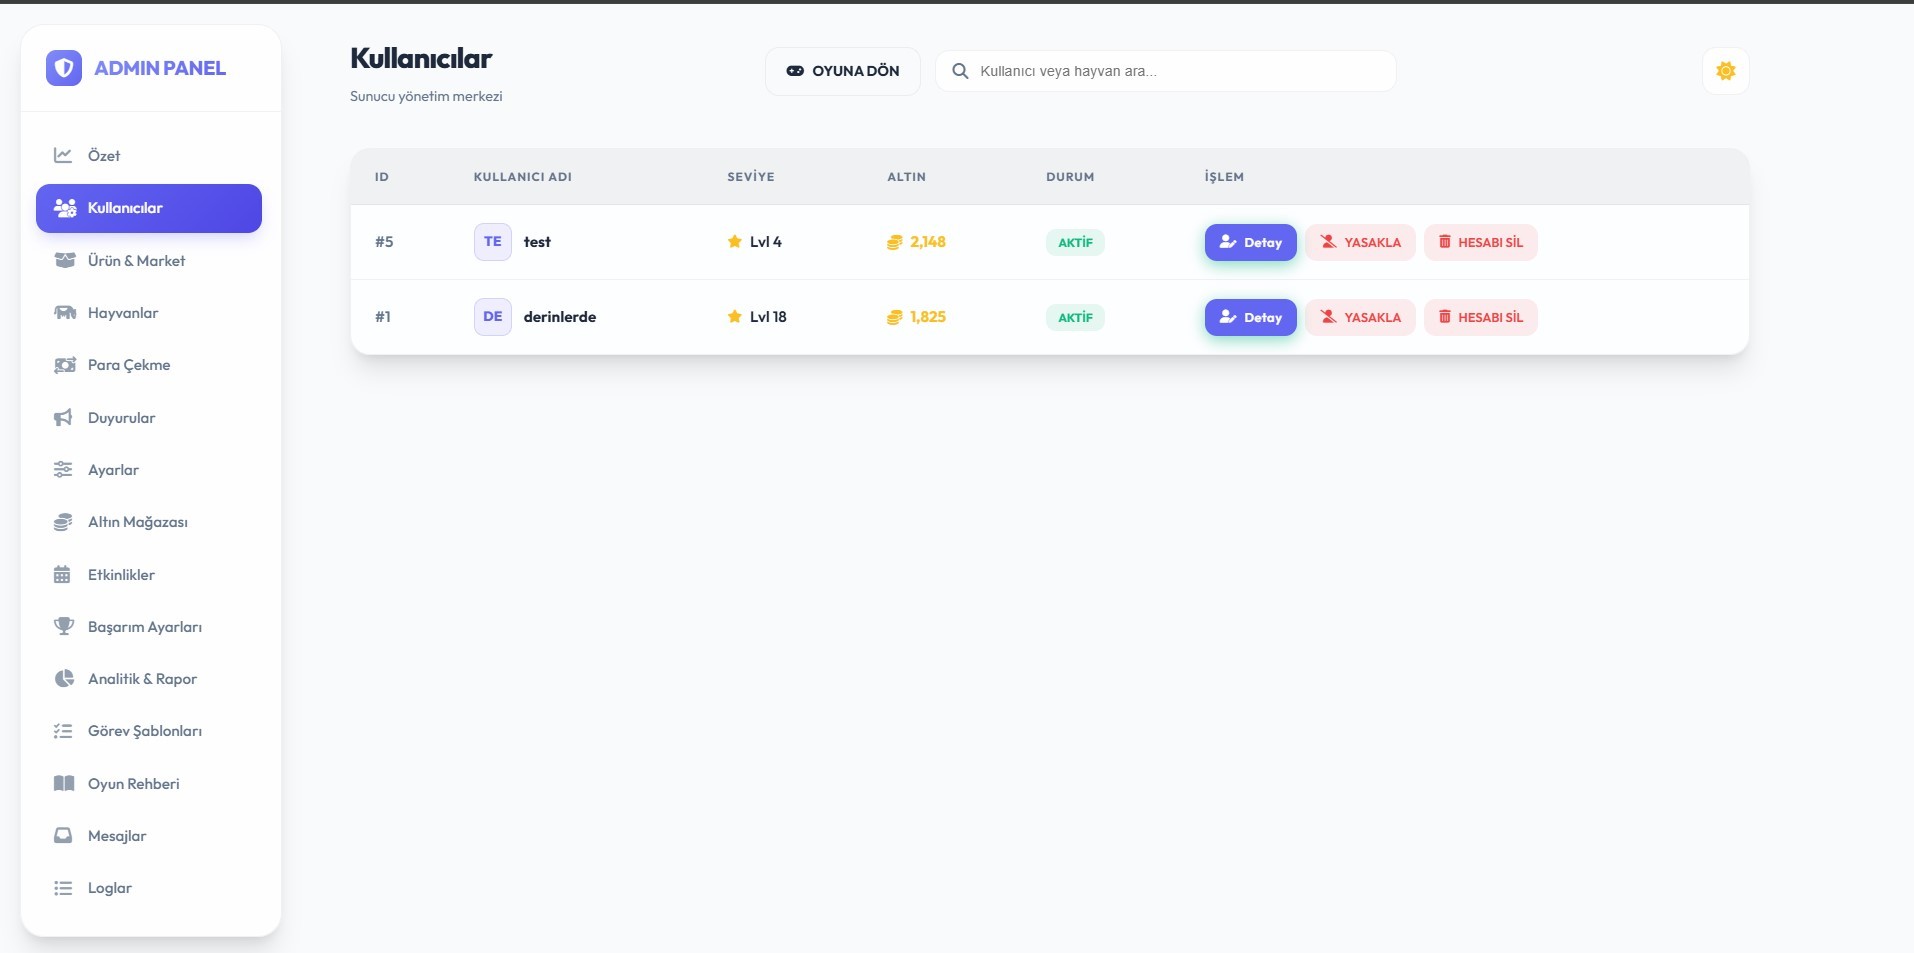
Task: Open Görev Şablonları page
Action: [x=144, y=731]
